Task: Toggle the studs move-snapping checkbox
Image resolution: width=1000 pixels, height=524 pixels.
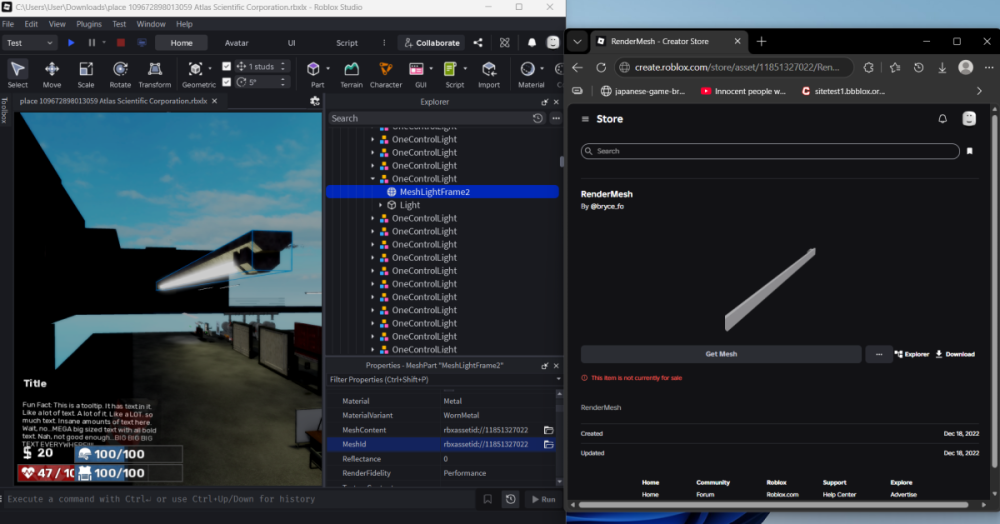Action: 226,66
